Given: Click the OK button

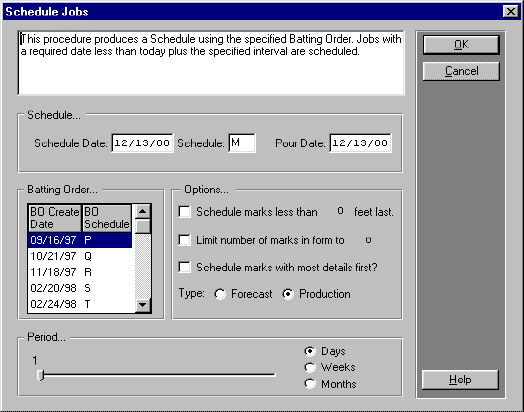Looking at the screenshot, I should (x=461, y=44).
